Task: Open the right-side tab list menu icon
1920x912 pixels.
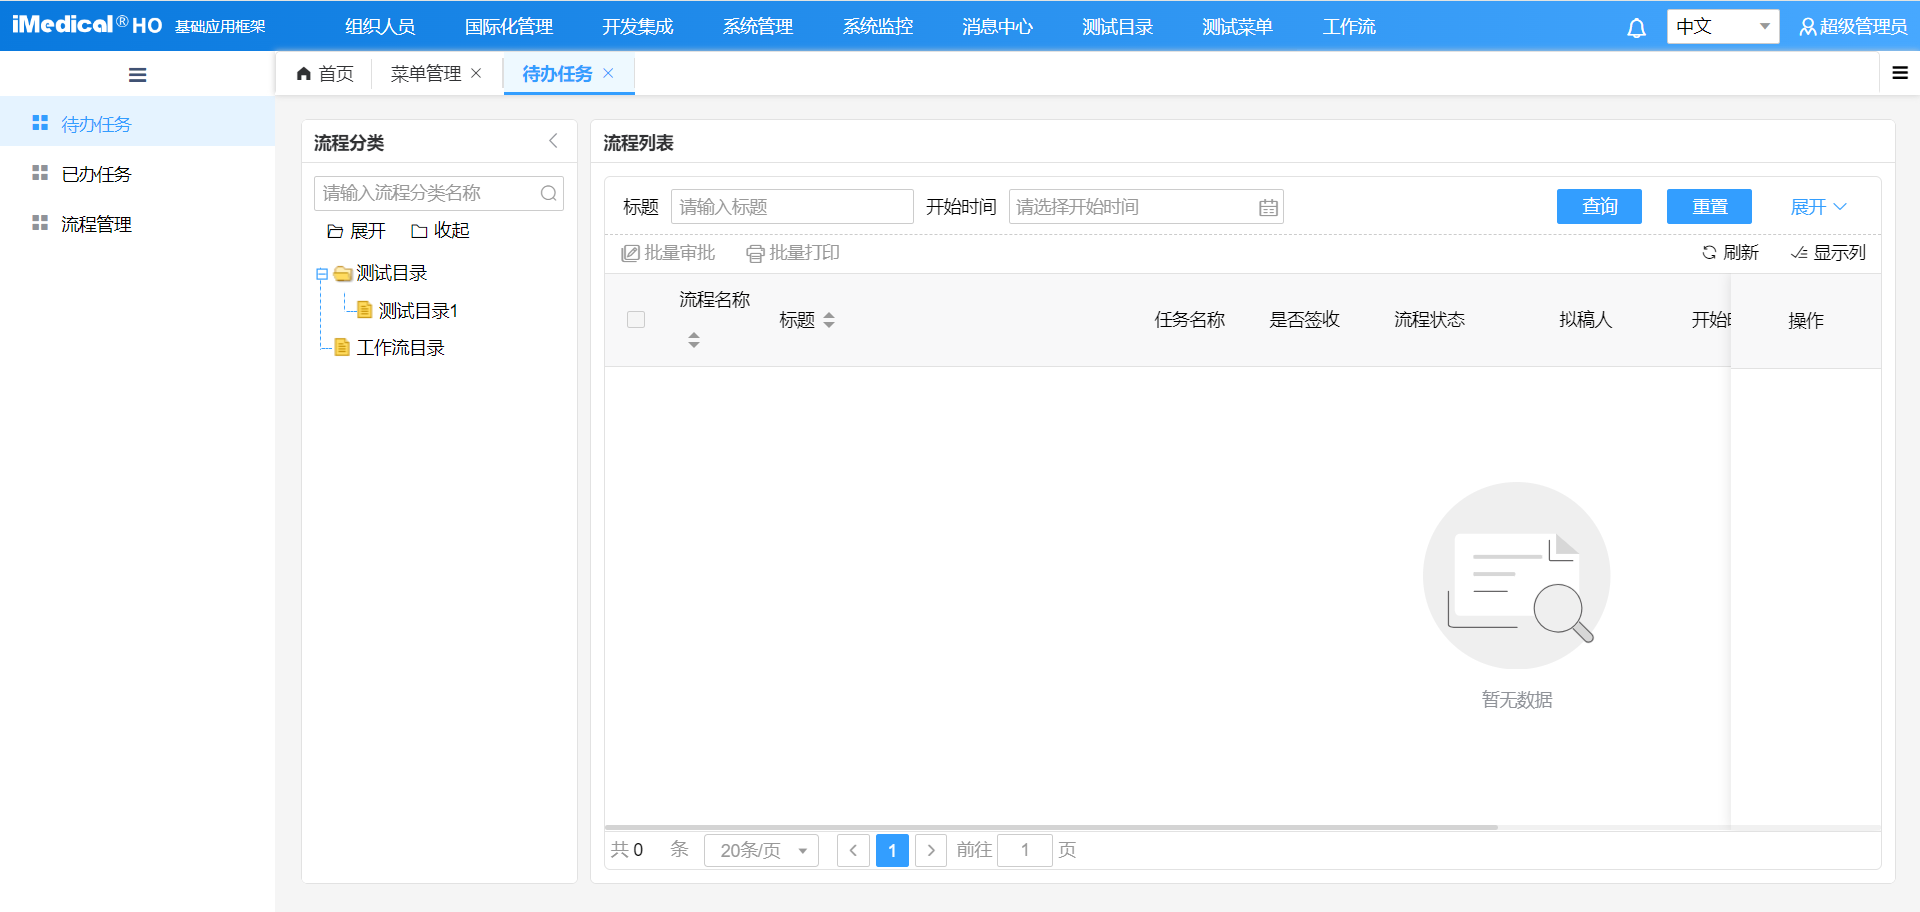Action: pyautogui.click(x=1900, y=73)
